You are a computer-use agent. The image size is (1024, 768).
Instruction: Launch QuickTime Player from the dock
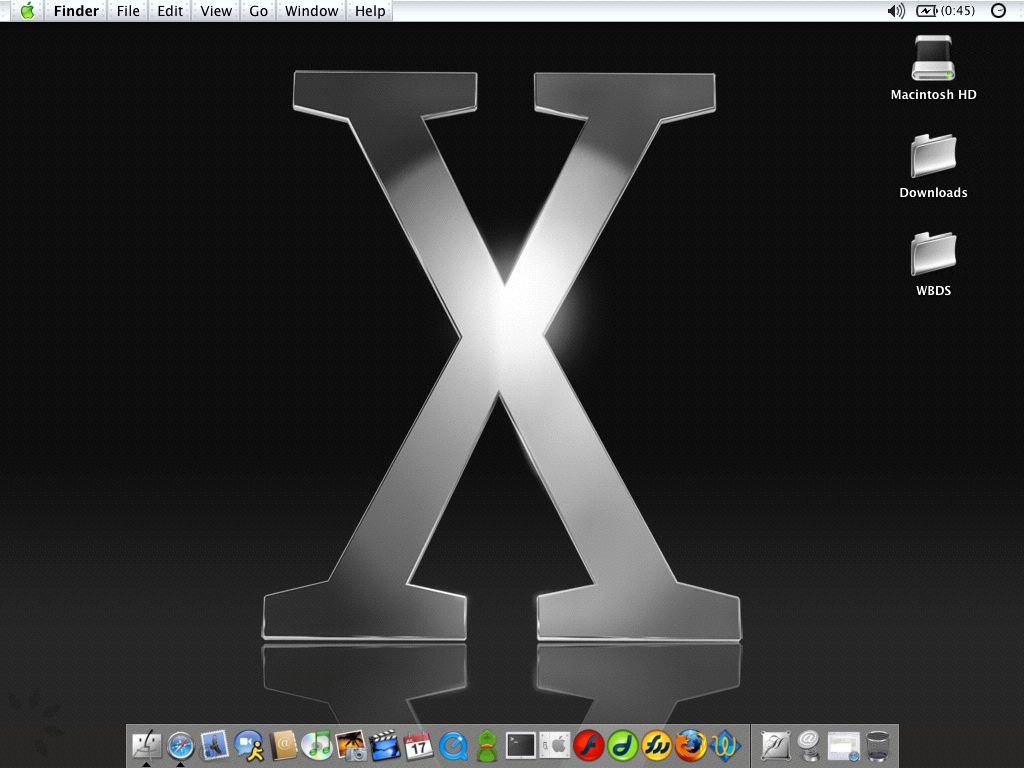(x=453, y=745)
